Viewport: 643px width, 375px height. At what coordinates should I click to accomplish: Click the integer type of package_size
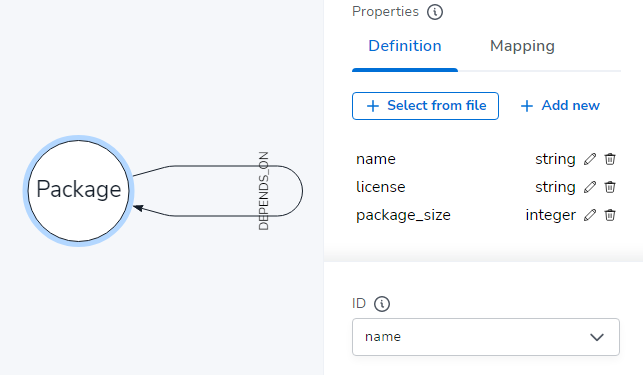[550, 215]
